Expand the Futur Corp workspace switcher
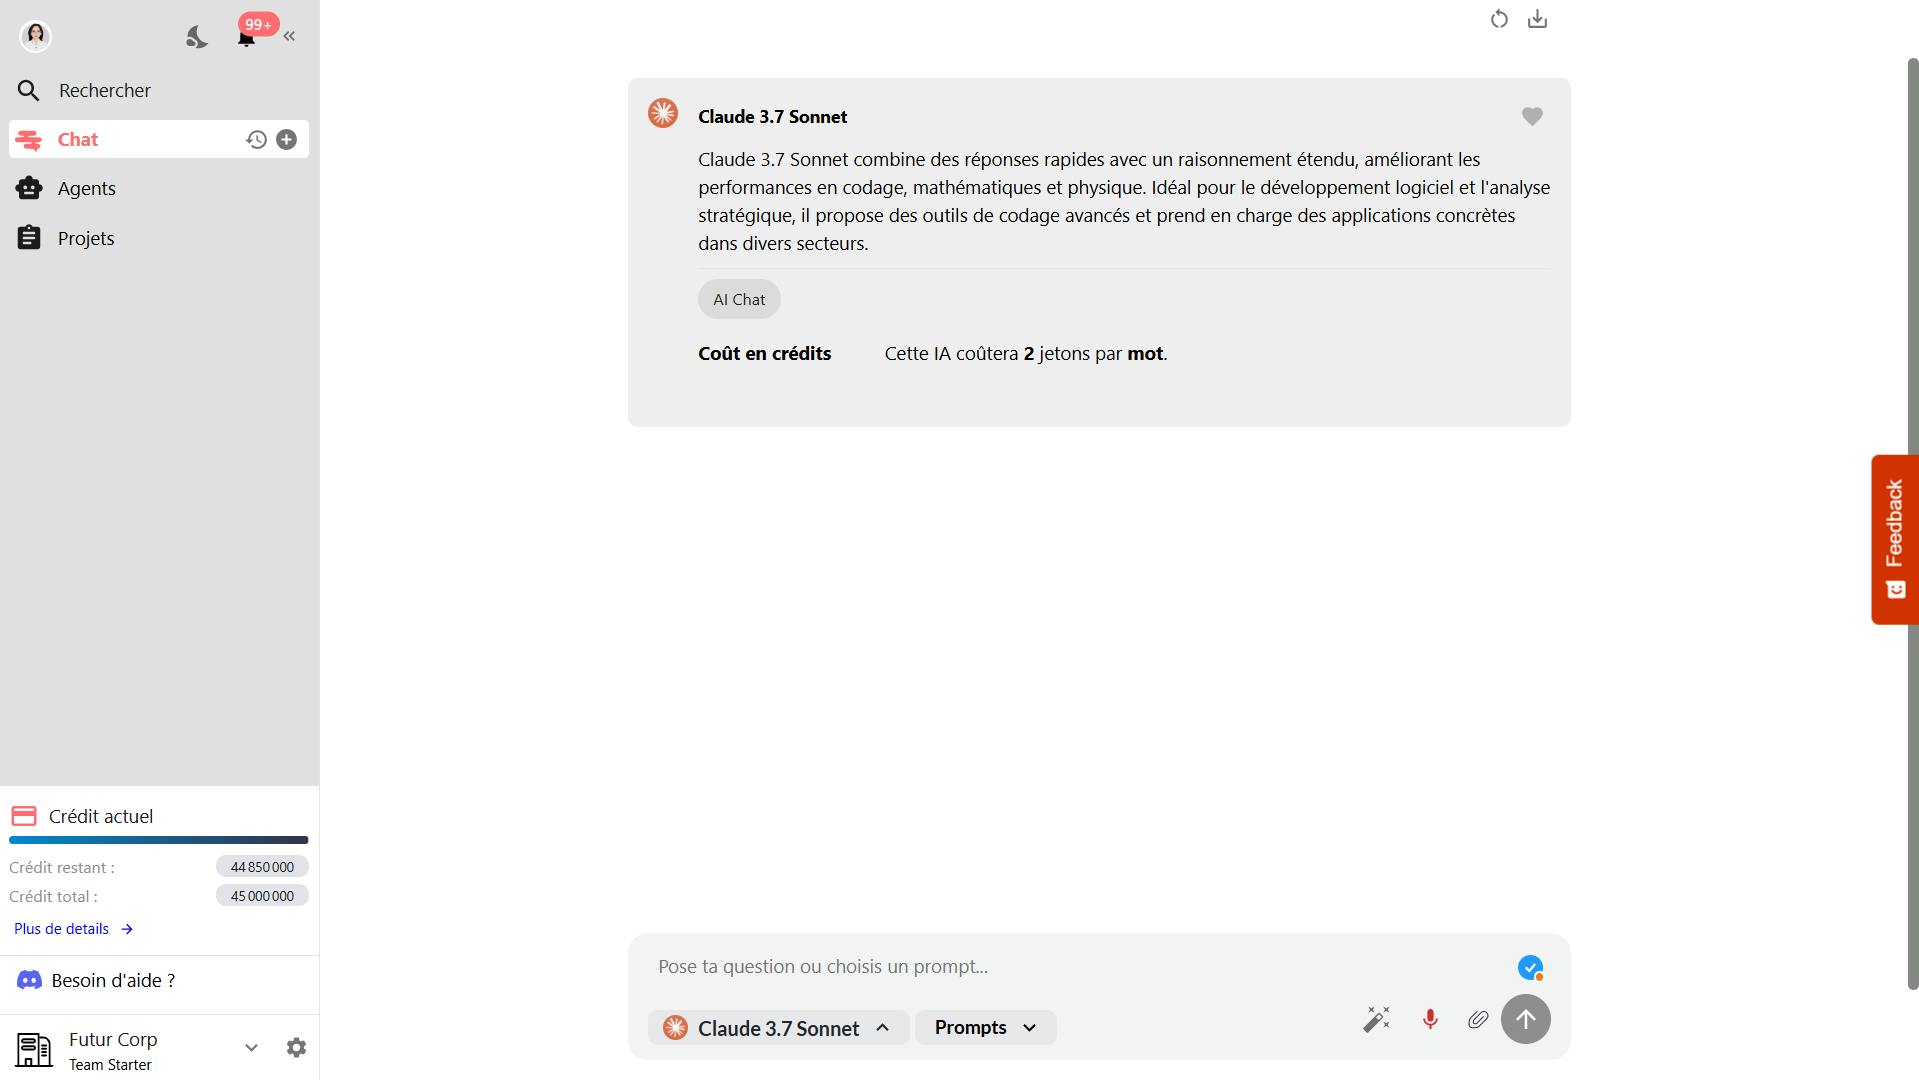This screenshot has width=1919, height=1080. (251, 1048)
